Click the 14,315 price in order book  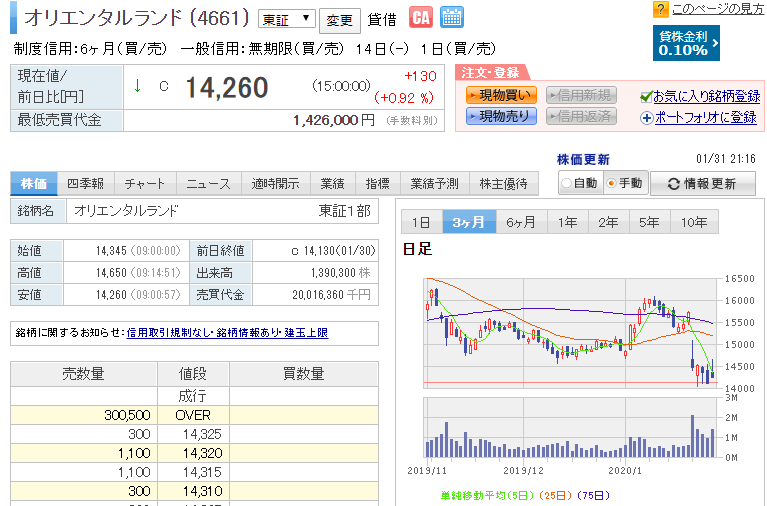pyautogui.click(x=202, y=472)
